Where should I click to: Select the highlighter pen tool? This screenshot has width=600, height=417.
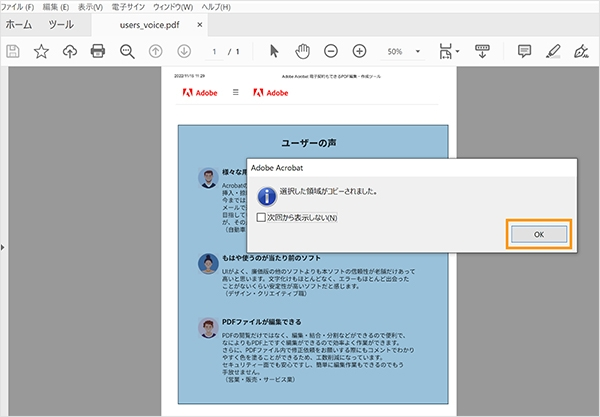point(553,51)
